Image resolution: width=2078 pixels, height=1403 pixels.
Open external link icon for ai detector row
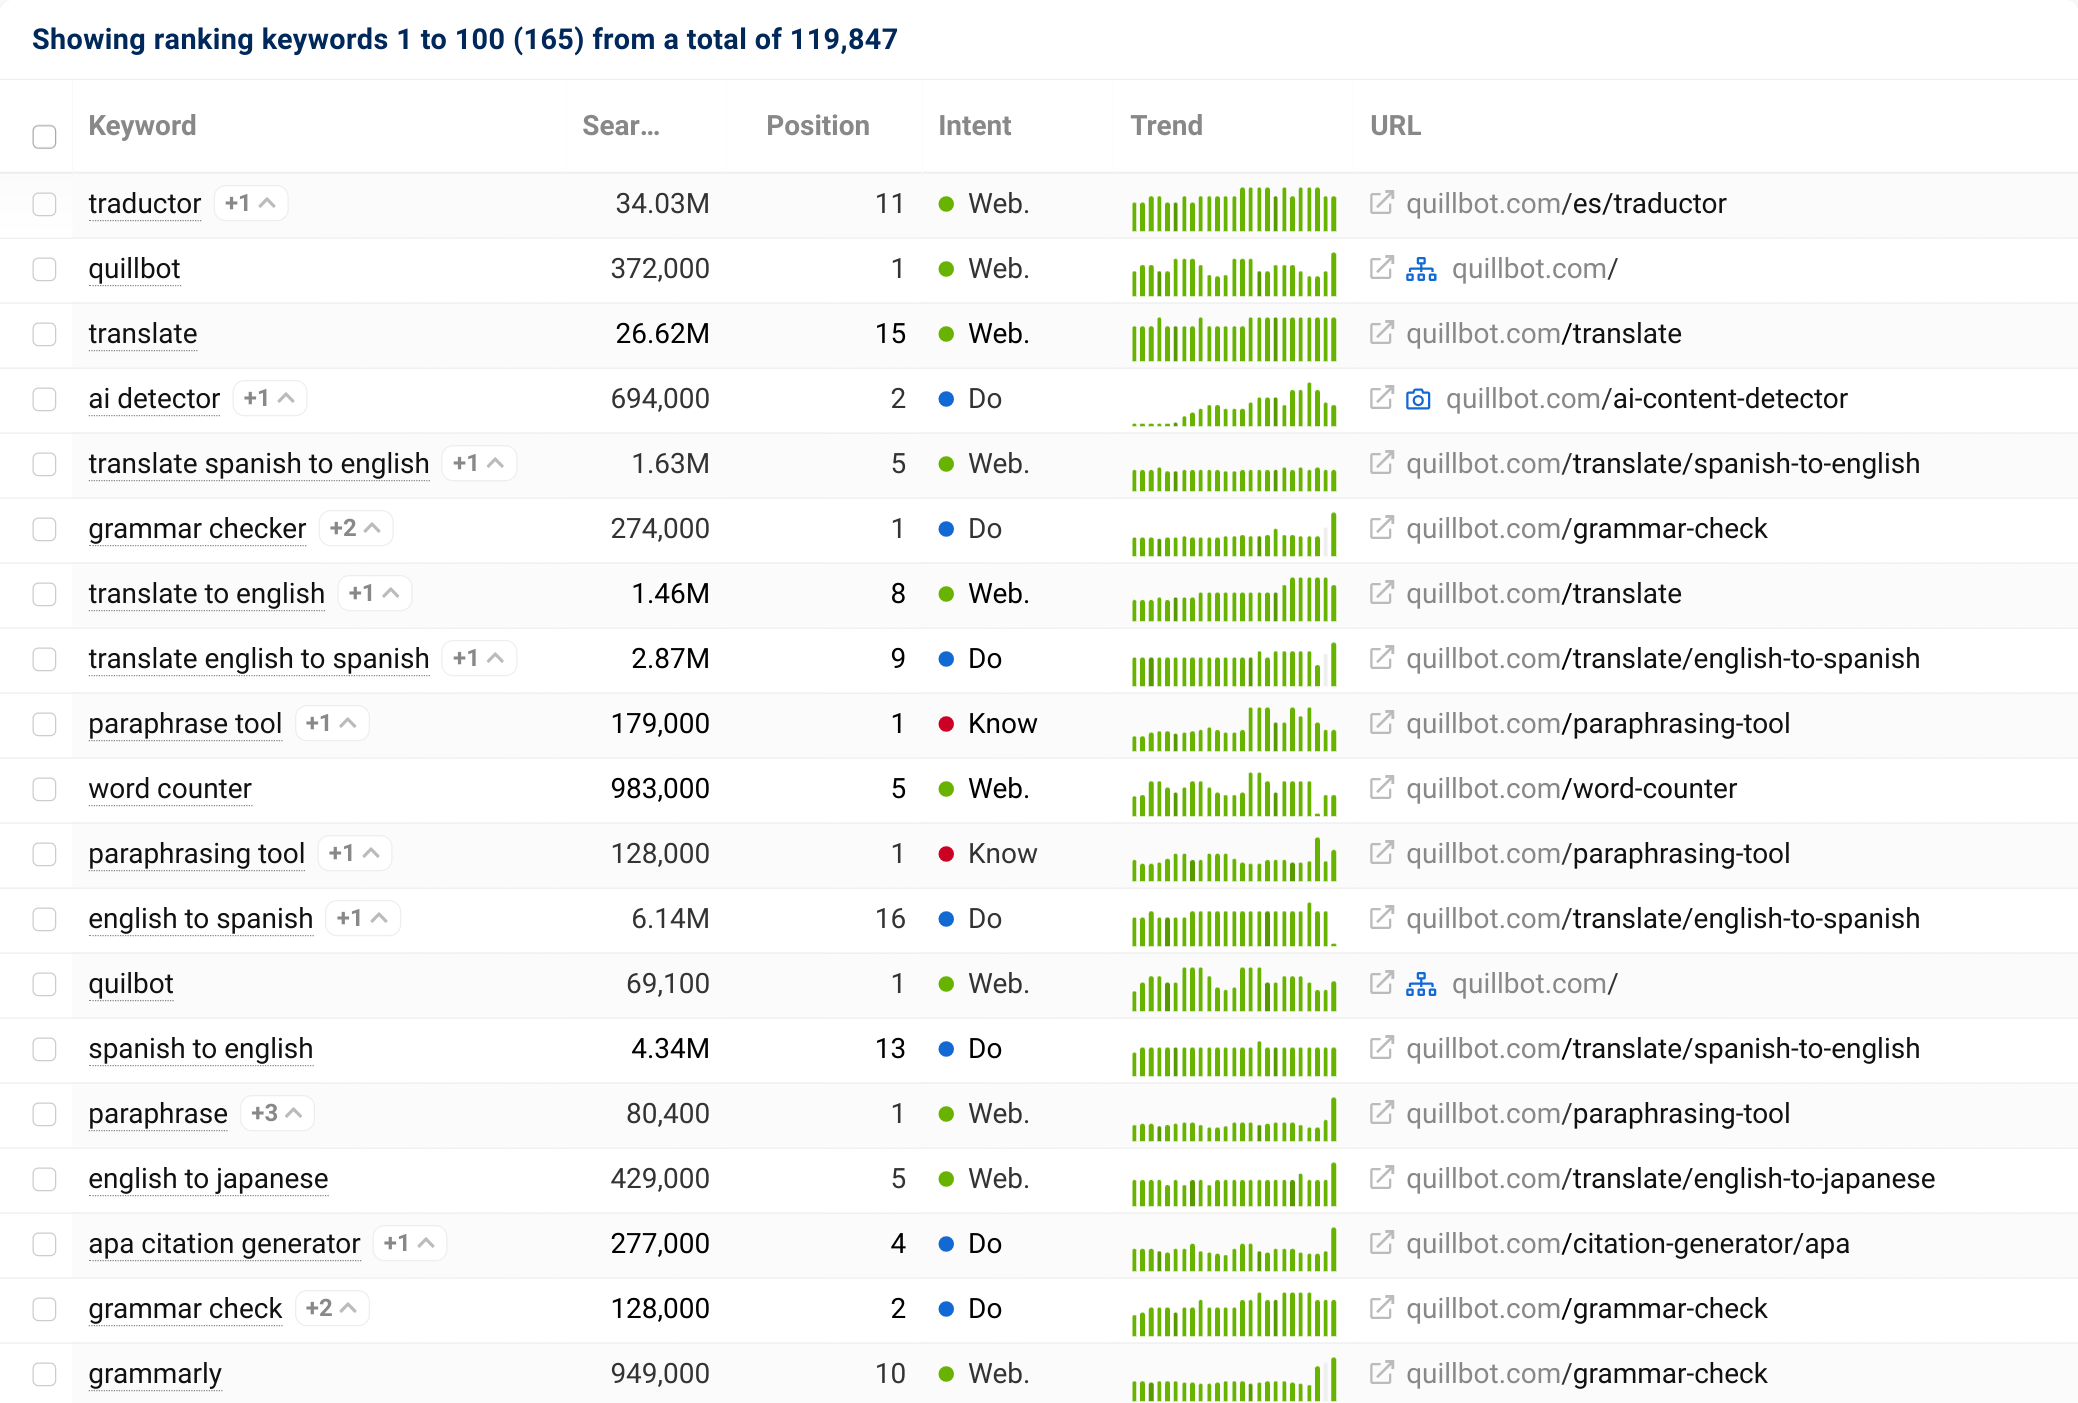[x=1381, y=398]
